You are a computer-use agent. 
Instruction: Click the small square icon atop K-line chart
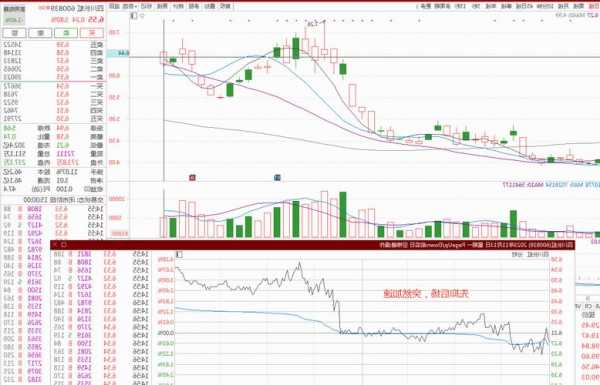pyautogui.click(x=134, y=16)
